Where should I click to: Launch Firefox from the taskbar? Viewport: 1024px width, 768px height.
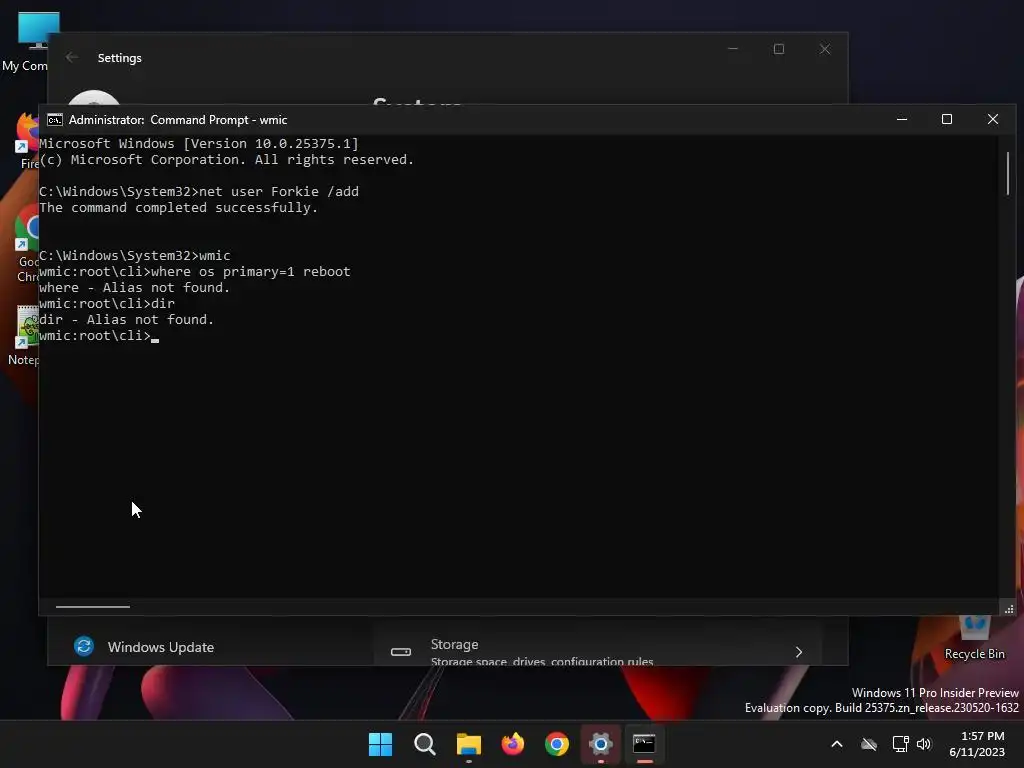513,744
